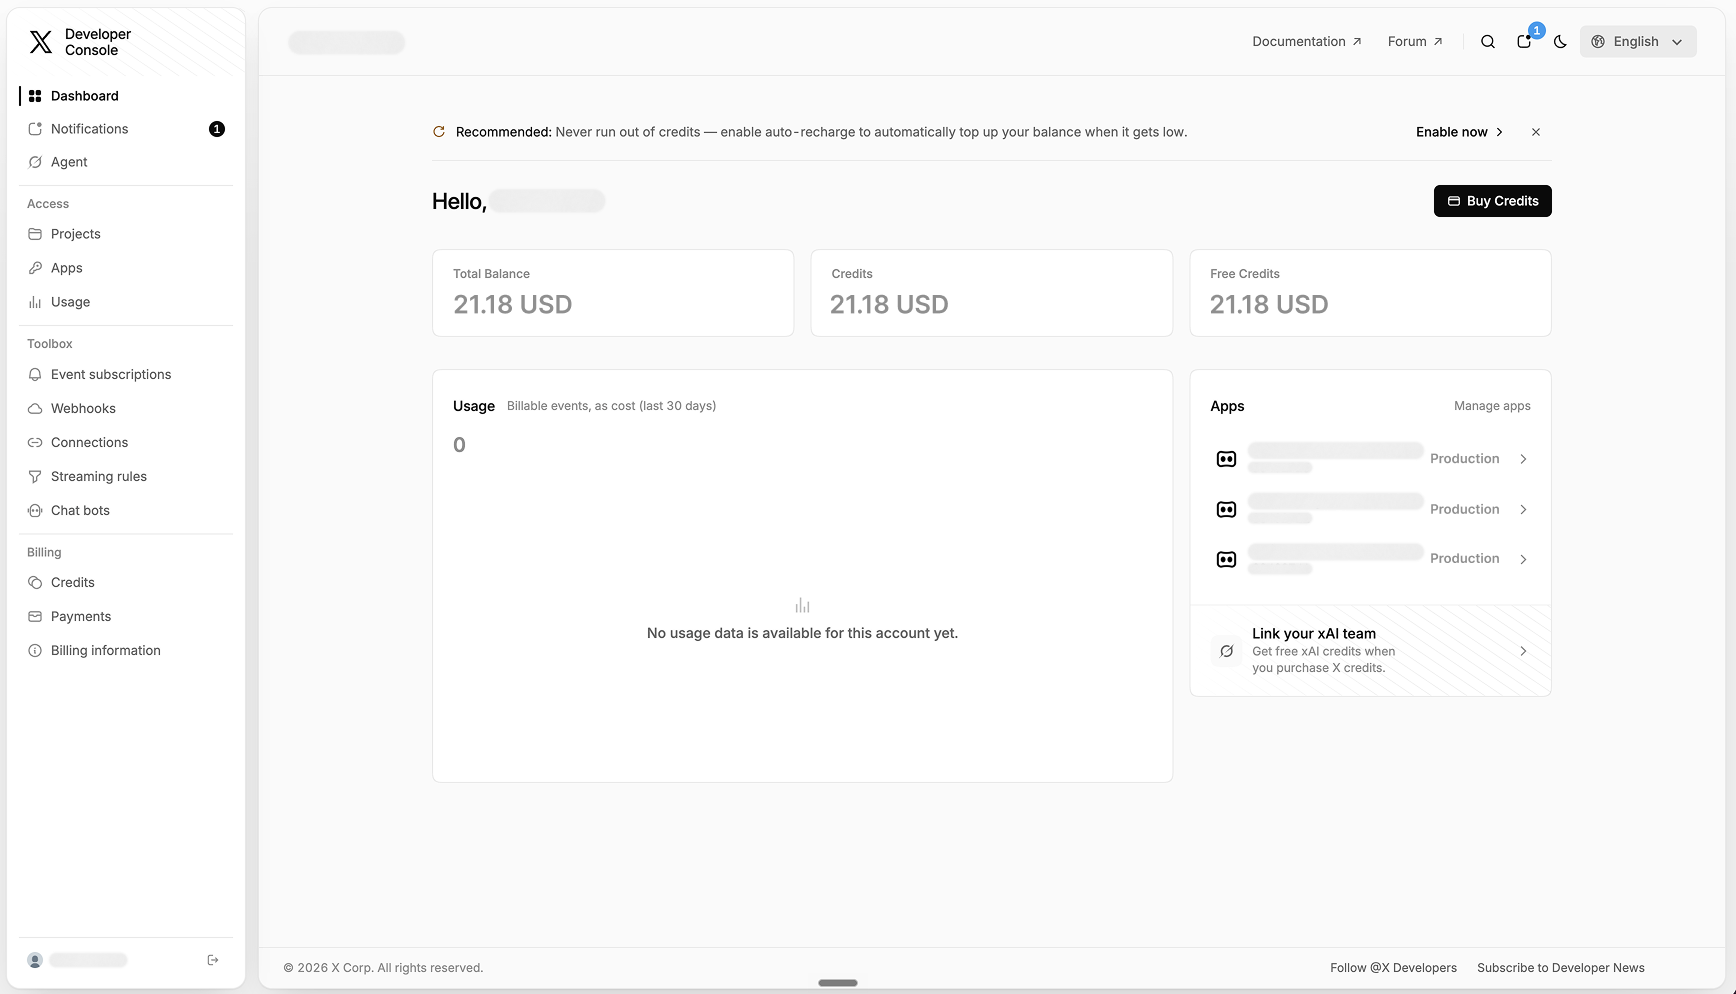Go to Dashboard in sidebar
The height and width of the screenshot is (994, 1736).
pyautogui.click(x=126, y=96)
